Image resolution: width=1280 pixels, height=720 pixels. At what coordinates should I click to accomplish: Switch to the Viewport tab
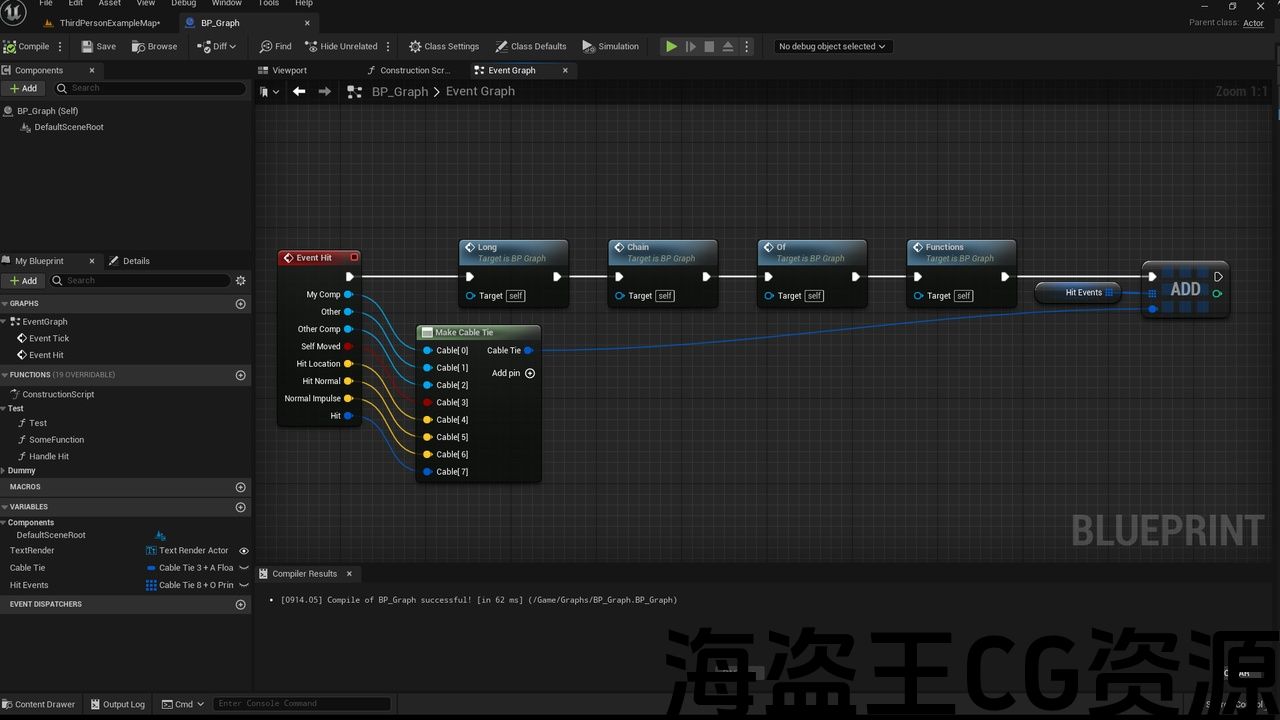click(x=289, y=70)
